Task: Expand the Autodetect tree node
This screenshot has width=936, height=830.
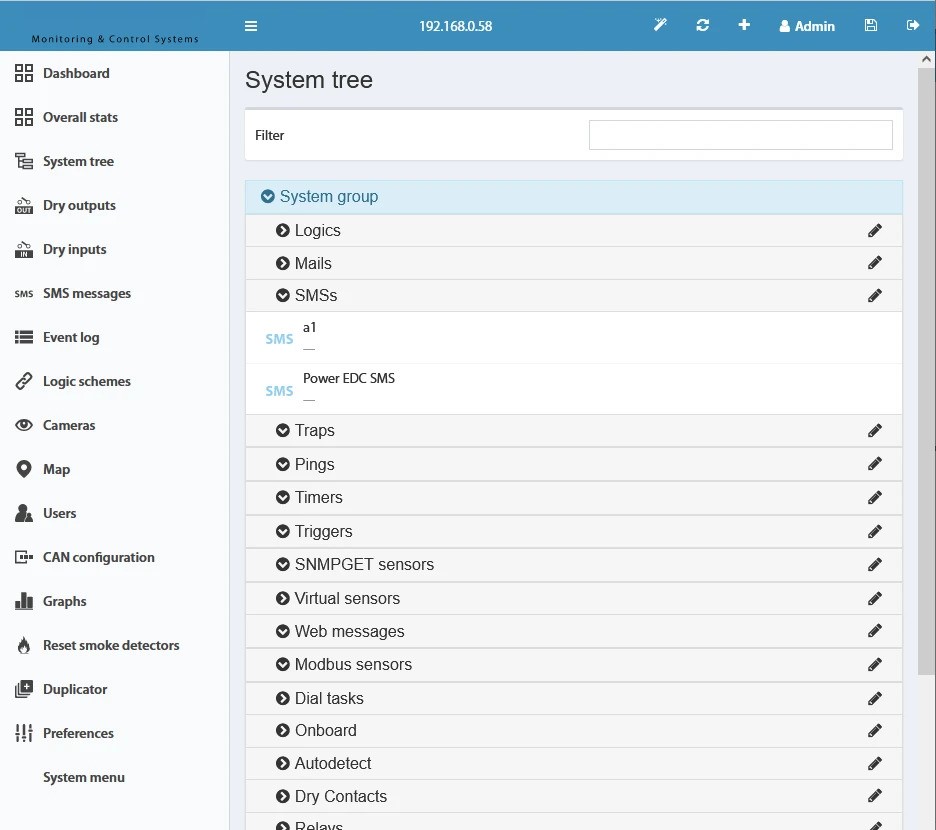Action: [x=282, y=763]
